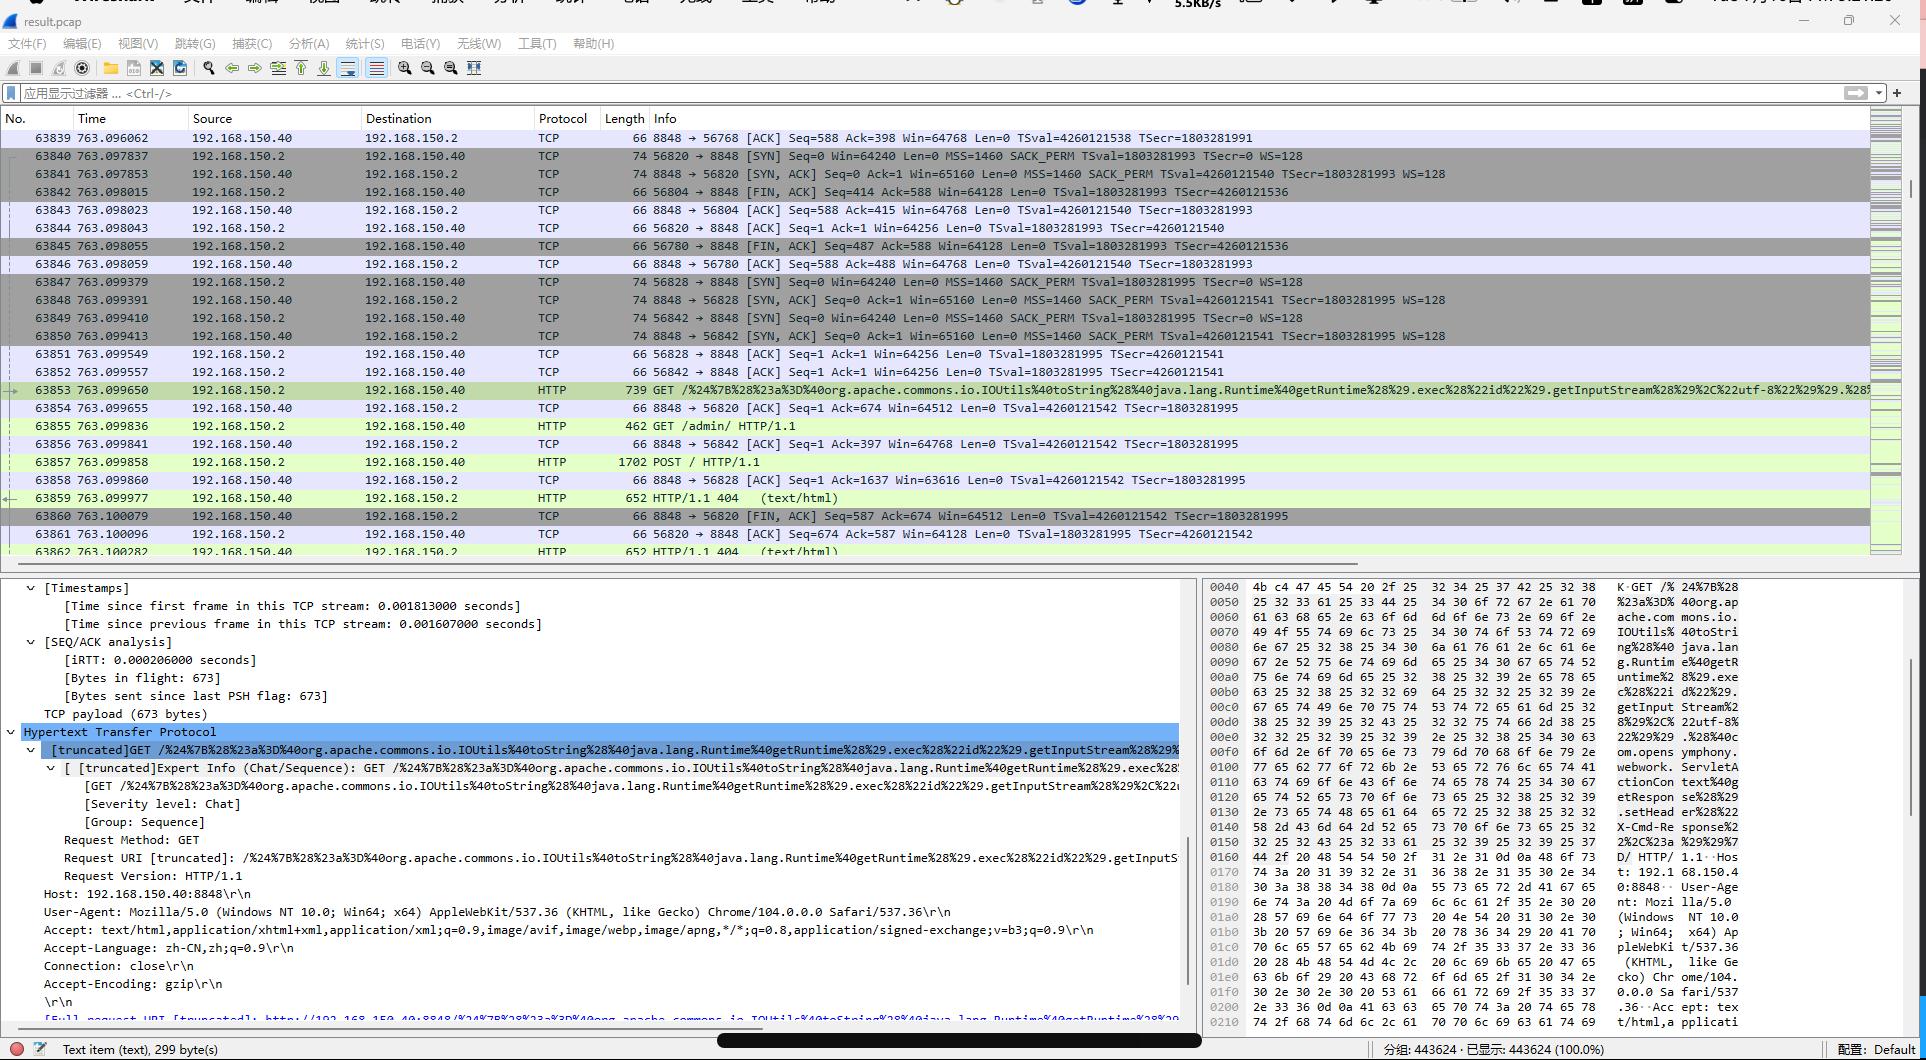
Task: Sort packets by Destination column header
Action: [448, 118]
